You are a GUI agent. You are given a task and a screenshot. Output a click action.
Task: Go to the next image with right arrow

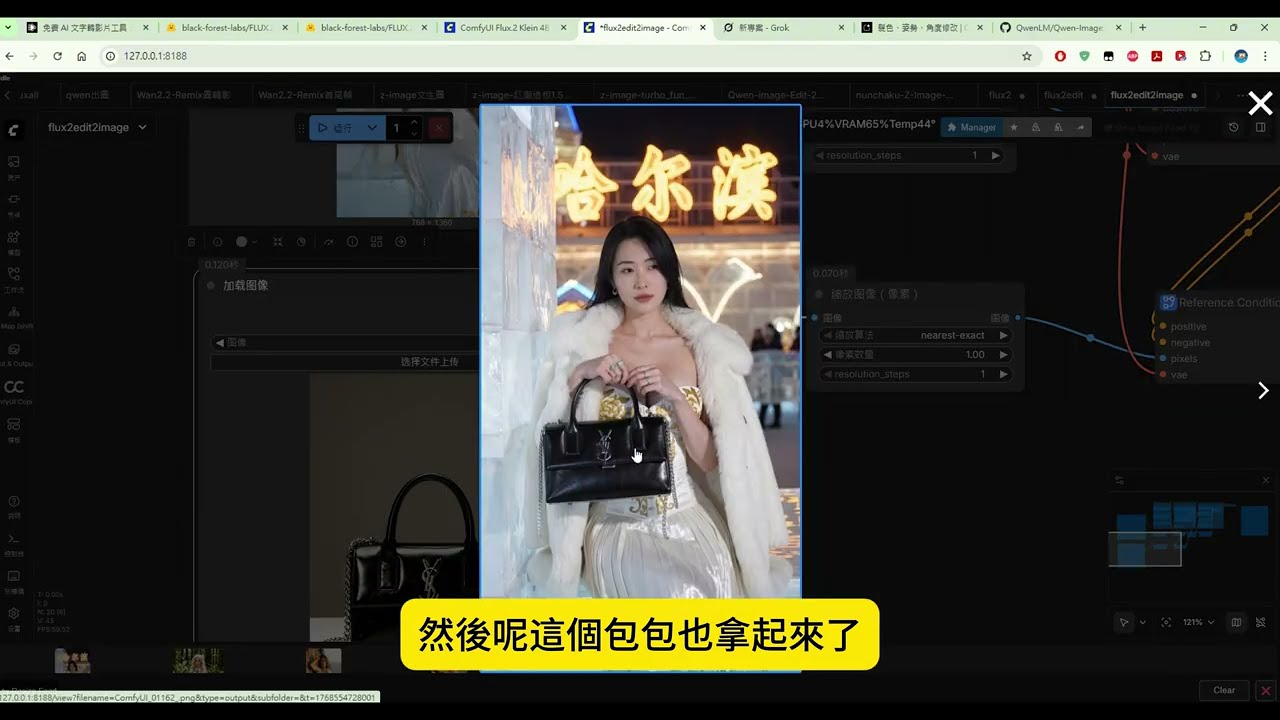tap(1263, 391)
